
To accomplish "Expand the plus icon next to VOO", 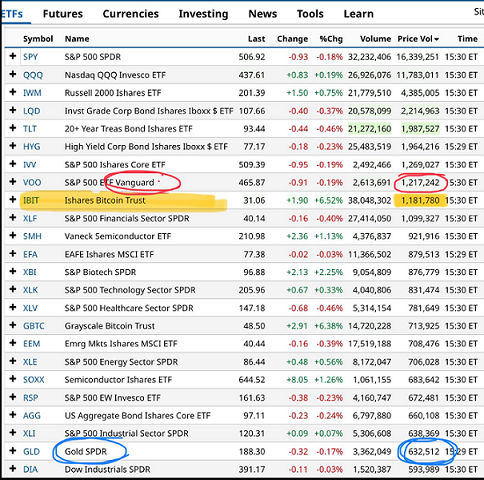I will pos(13,182).
